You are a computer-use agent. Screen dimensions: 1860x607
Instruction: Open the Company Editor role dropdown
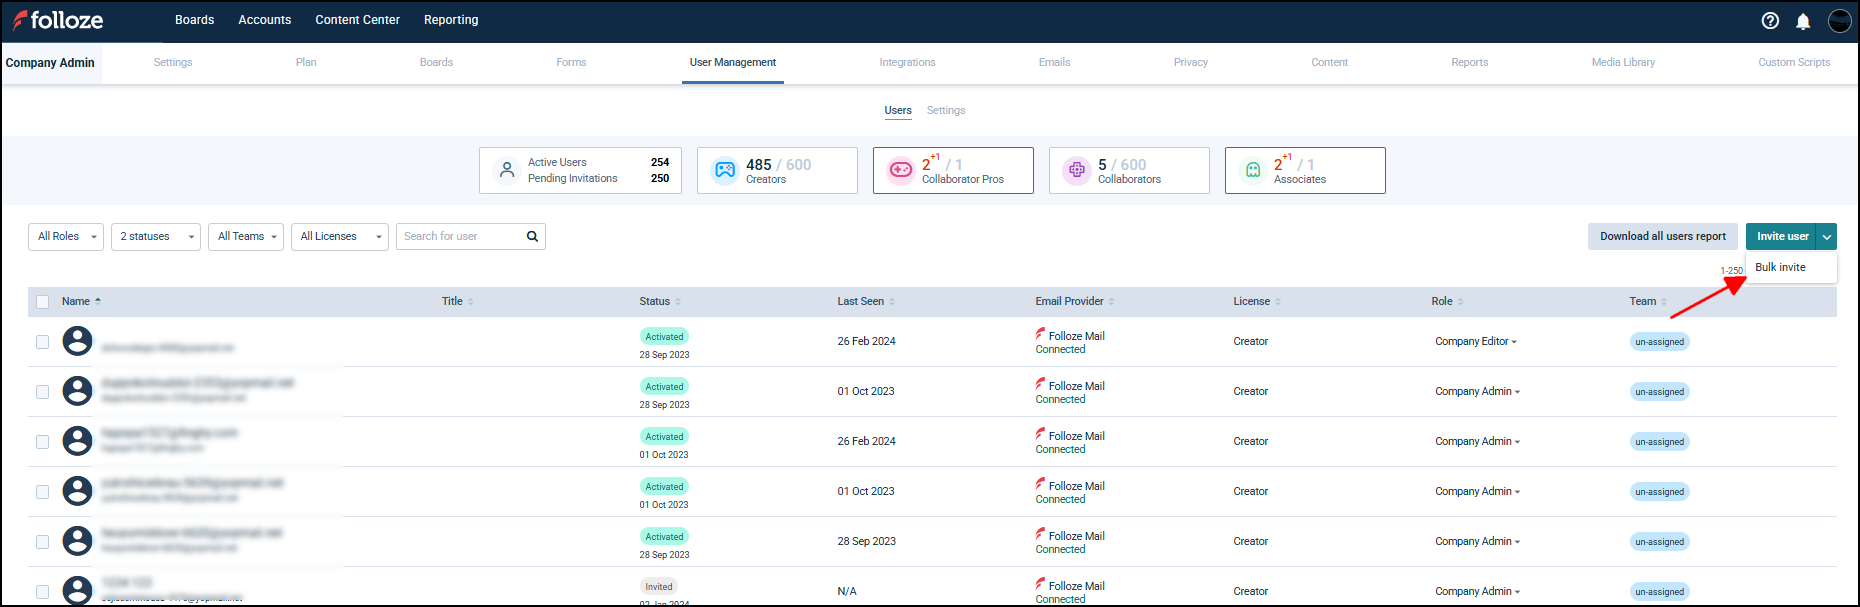(x=1476, y=342)
